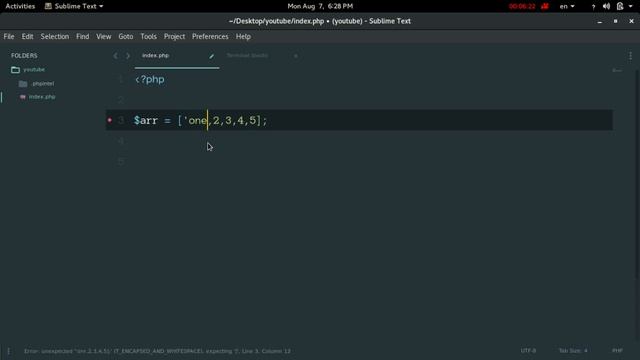Collapse the youtube folder in sidebar

click(34, 70)
